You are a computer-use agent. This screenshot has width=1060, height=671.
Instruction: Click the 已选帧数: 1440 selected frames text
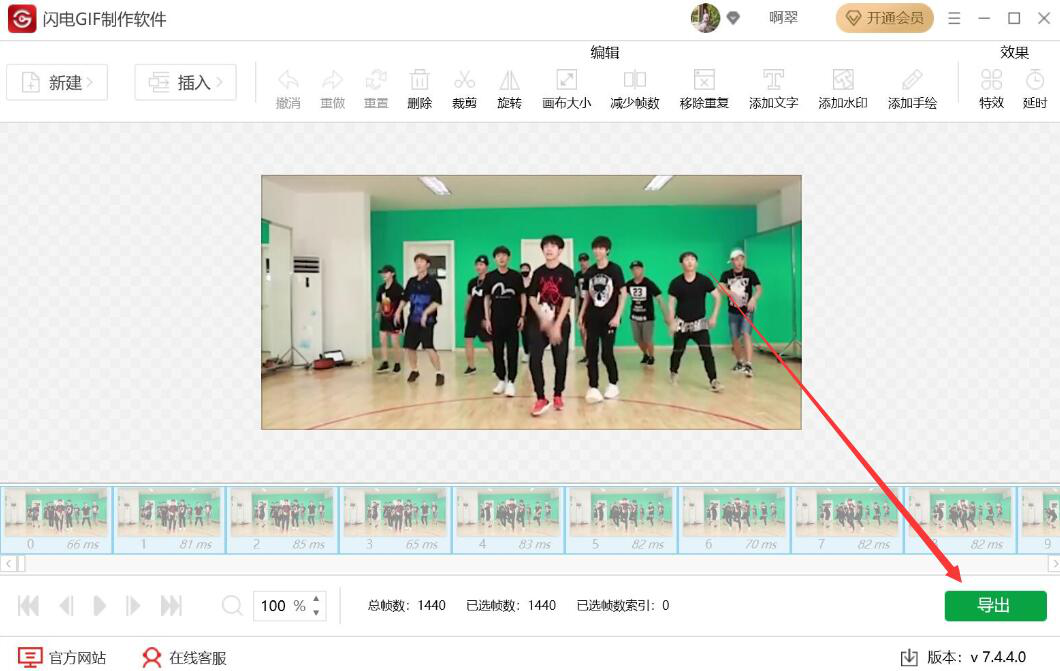coord(511,605)
